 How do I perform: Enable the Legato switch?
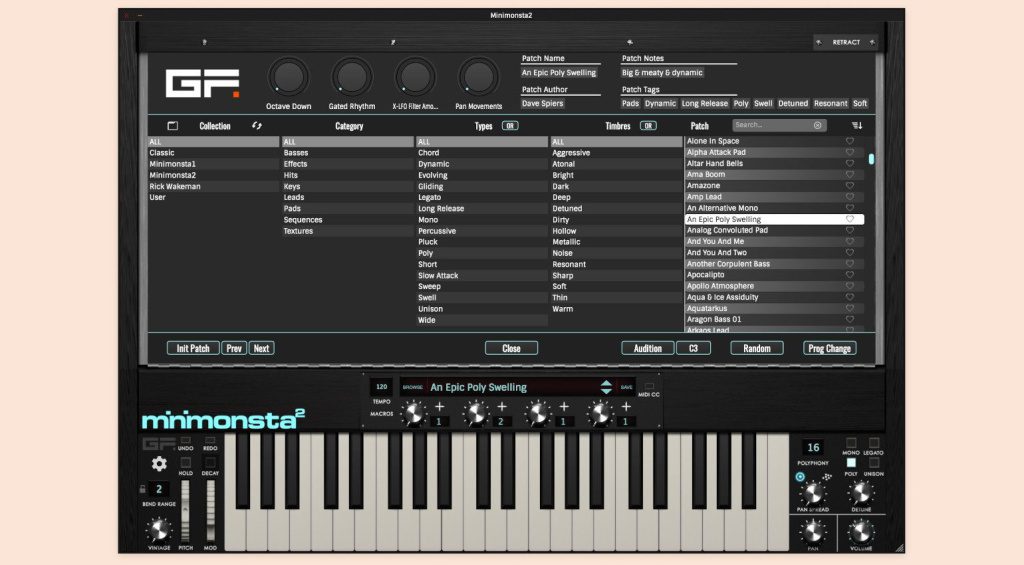873,443
